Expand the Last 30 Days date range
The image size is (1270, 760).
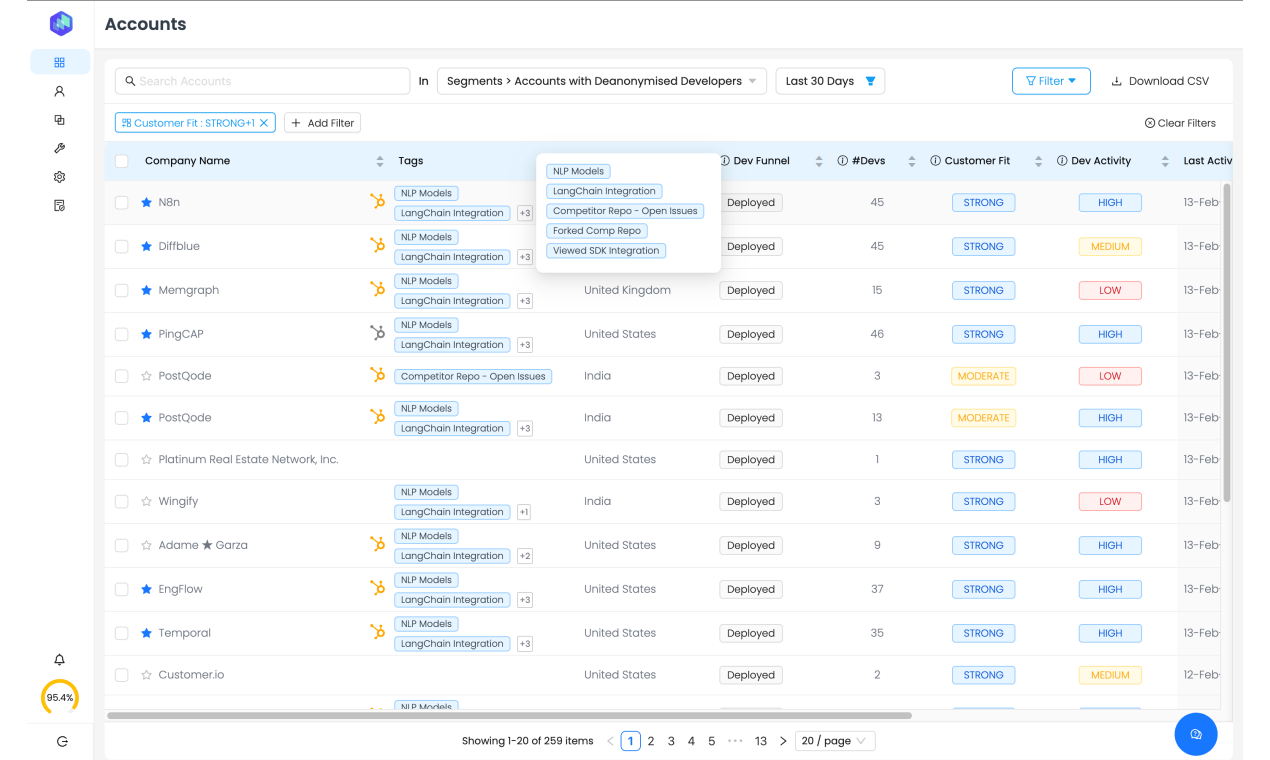pyautogui.click(x=829, y=81)
